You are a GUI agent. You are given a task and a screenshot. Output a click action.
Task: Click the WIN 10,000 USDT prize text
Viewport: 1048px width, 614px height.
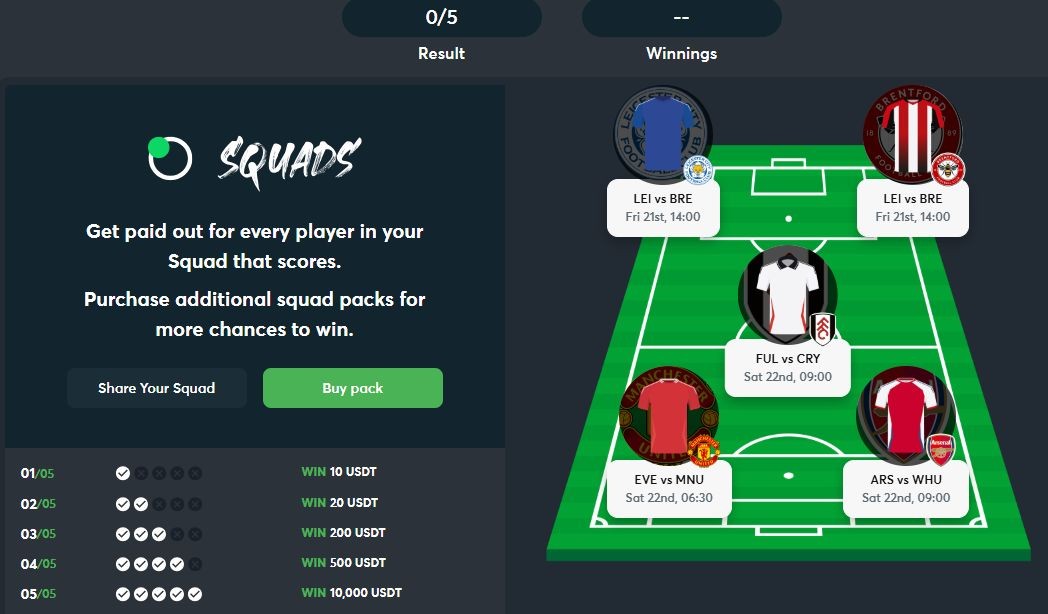point(352,593)
